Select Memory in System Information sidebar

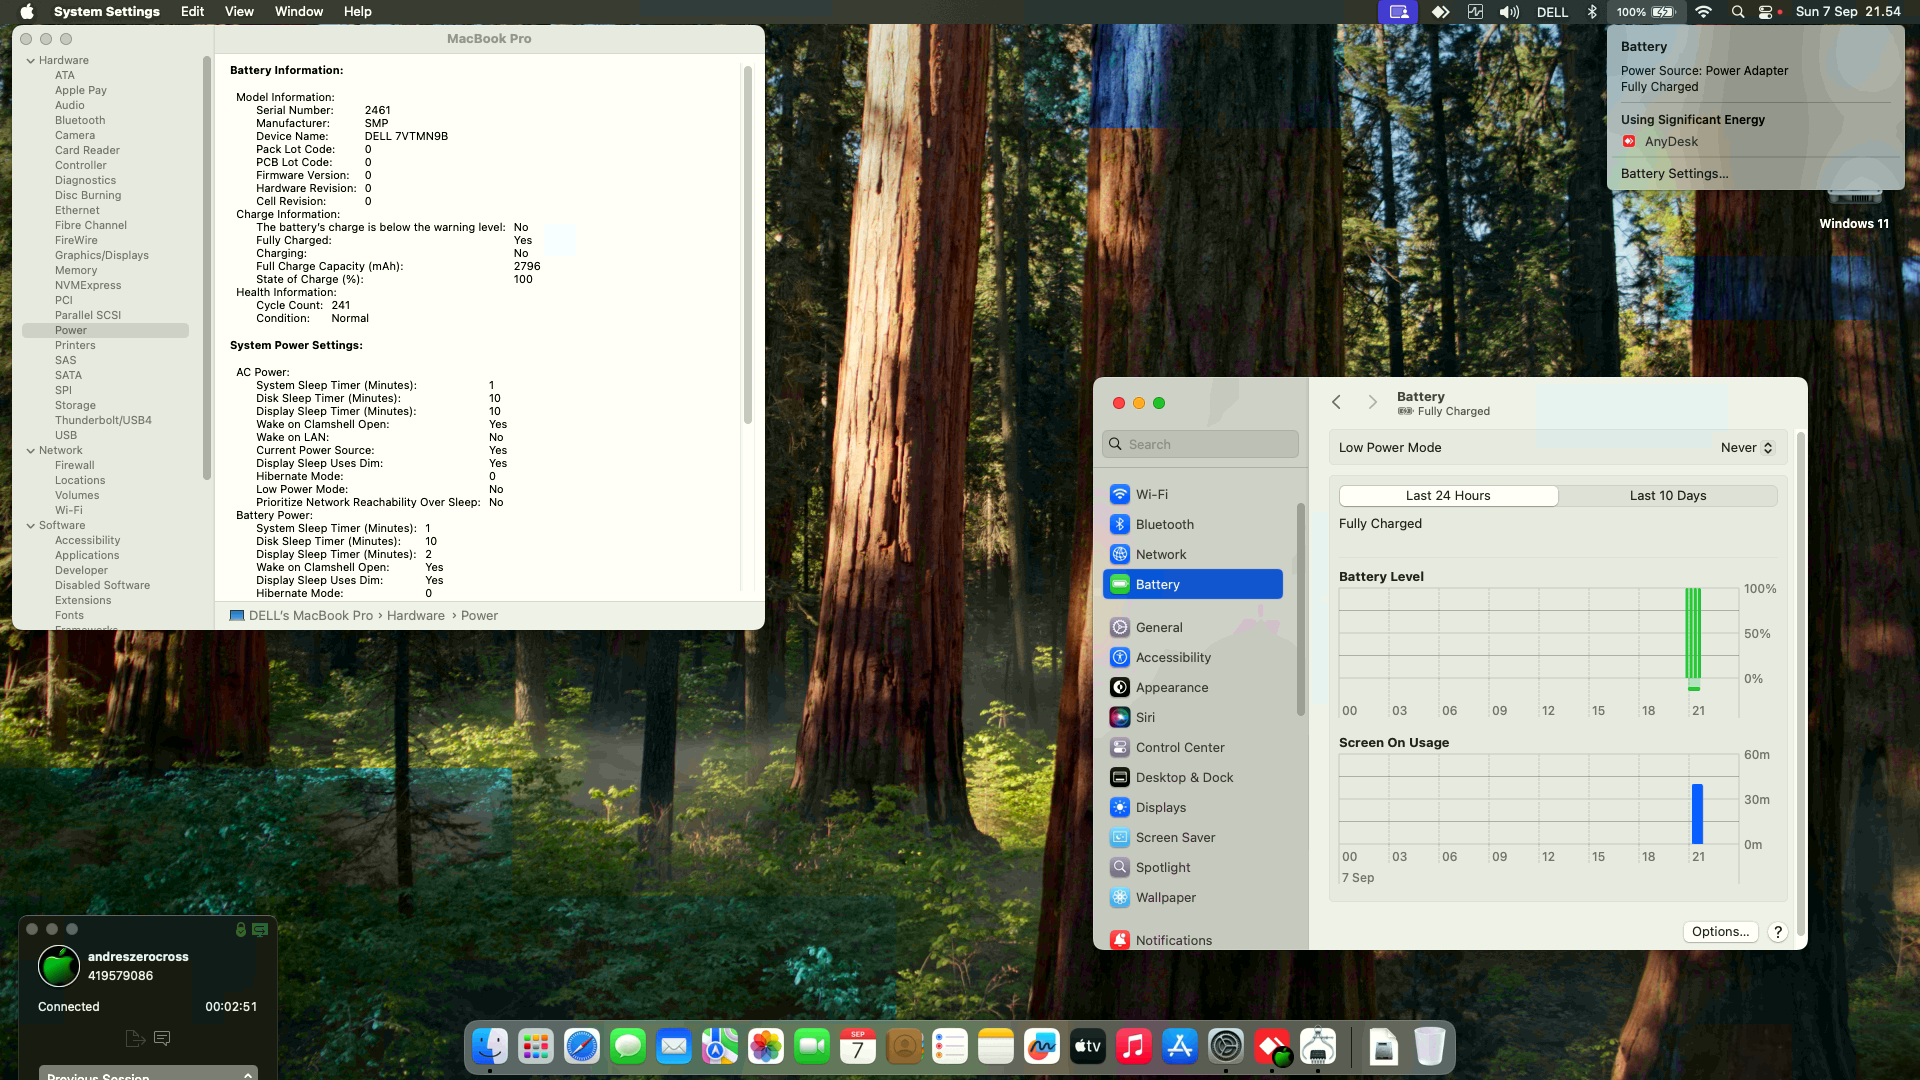[x=76, y=271]
